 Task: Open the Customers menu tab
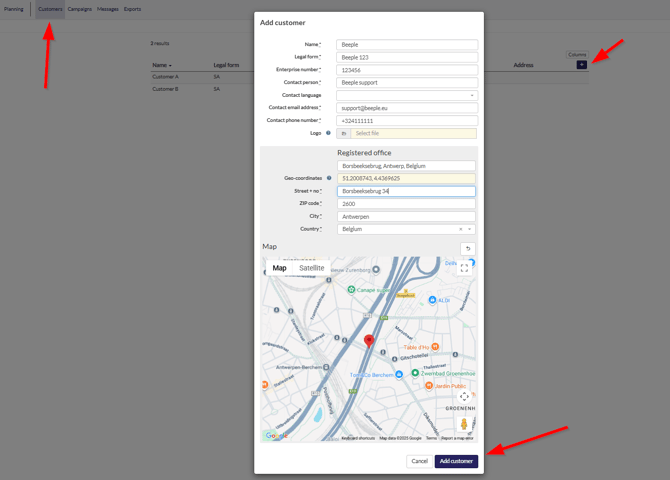pos(50,9)
